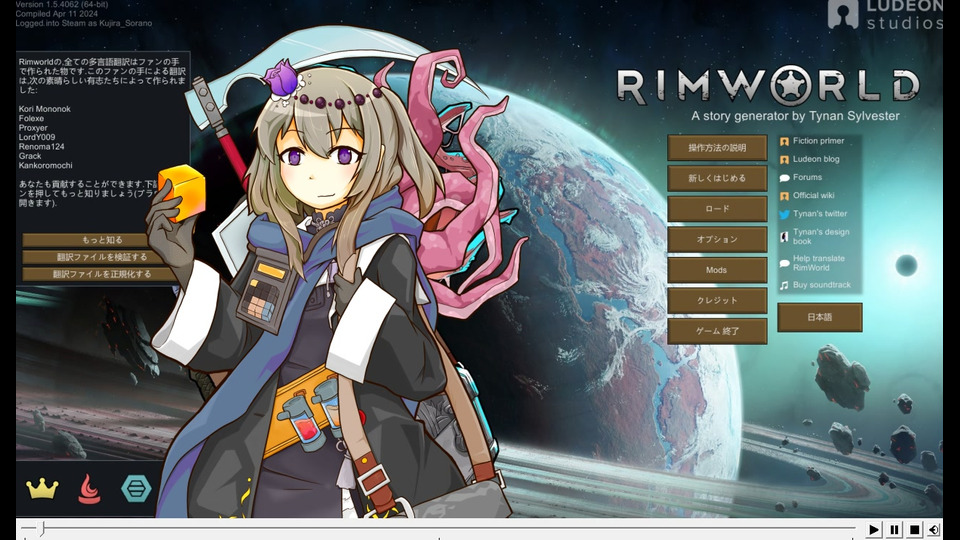Click the Compiled Apr 11 2024 text
The image size is (960, 540).
pyautogui.click(x=56, y=13)
